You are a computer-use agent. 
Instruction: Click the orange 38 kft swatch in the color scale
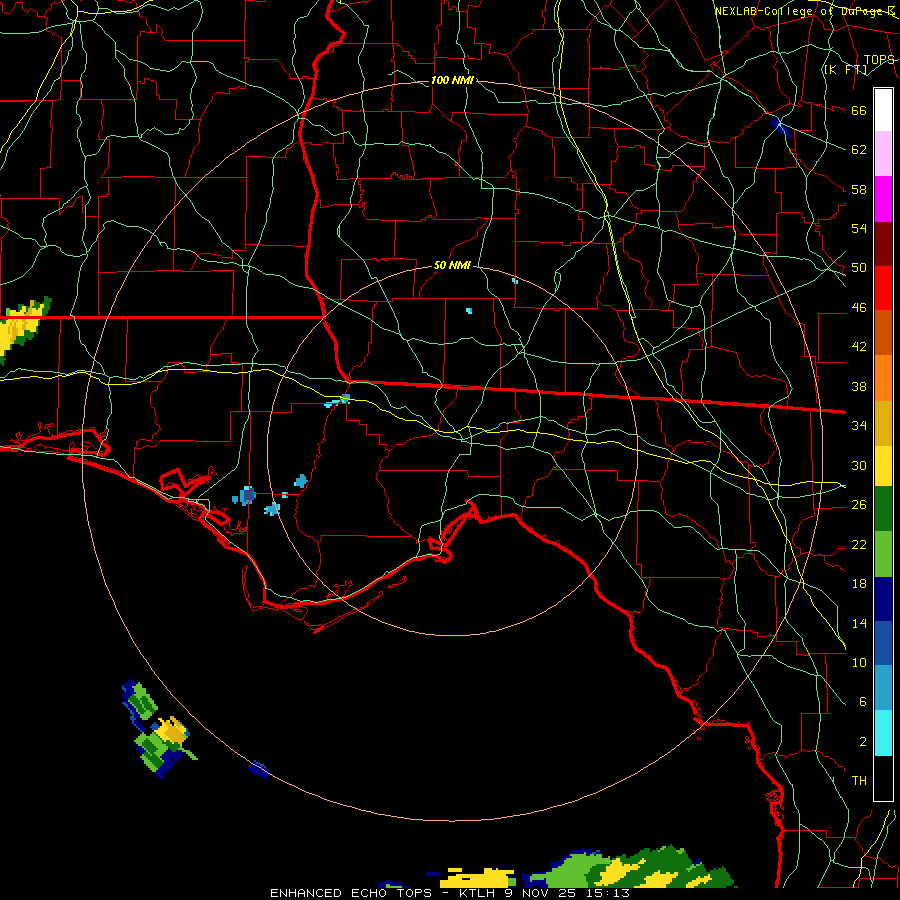[x=883, y=377]
